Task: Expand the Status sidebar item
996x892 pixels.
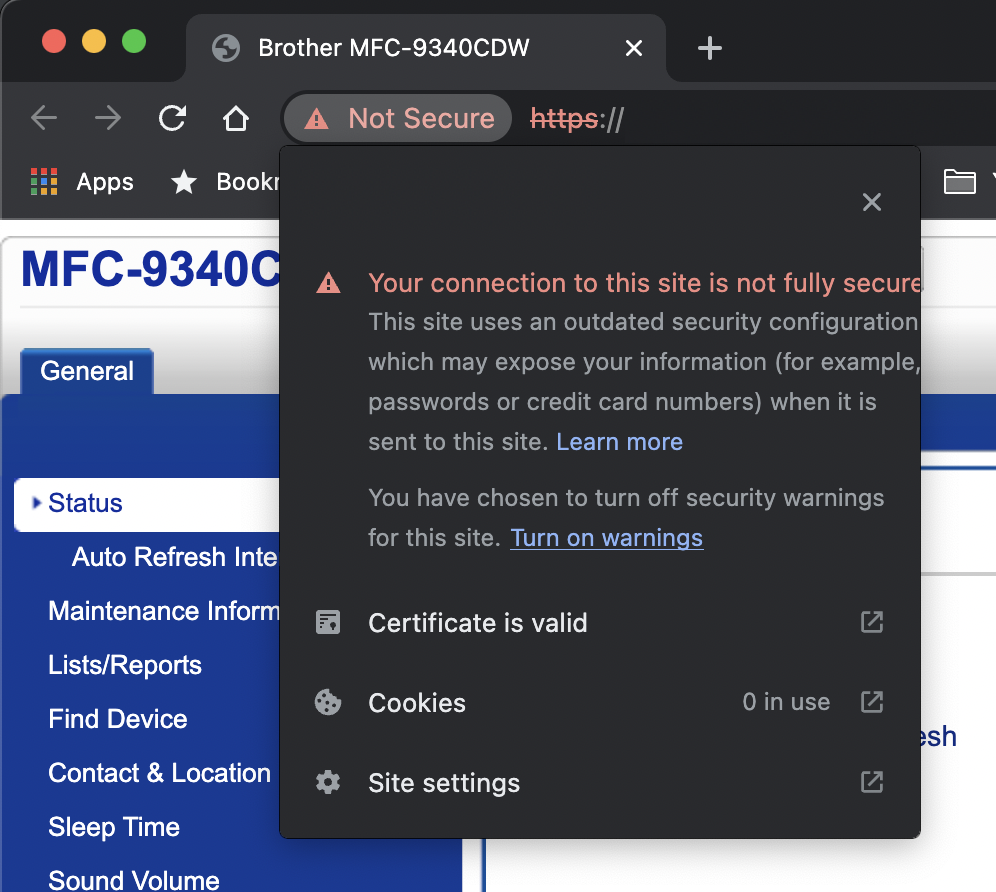Action: coord(85,503)
